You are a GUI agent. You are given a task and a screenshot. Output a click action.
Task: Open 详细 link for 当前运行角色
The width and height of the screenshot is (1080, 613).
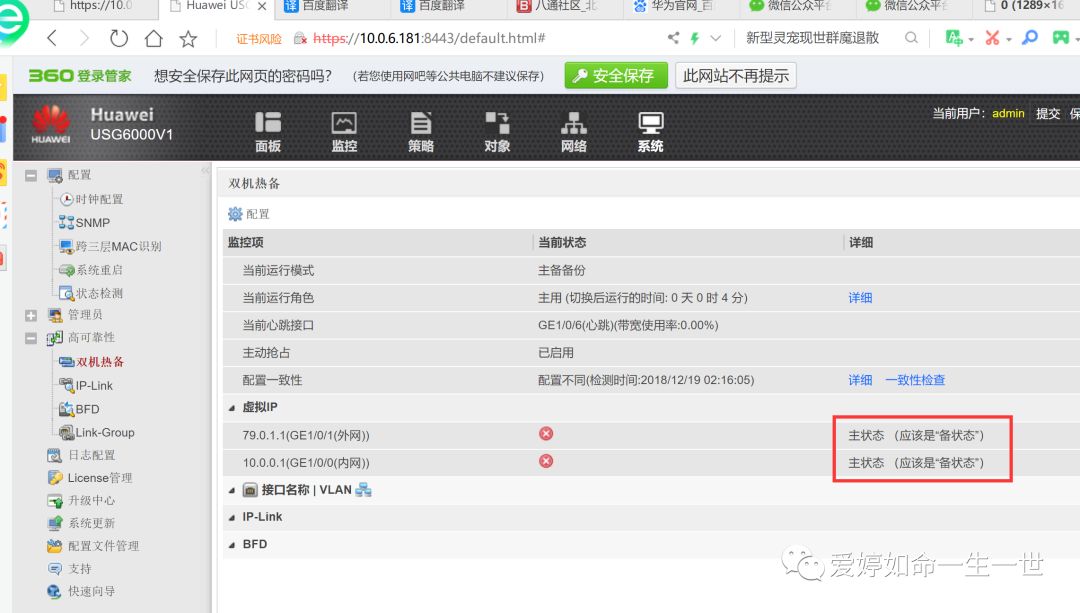(860, 298)
